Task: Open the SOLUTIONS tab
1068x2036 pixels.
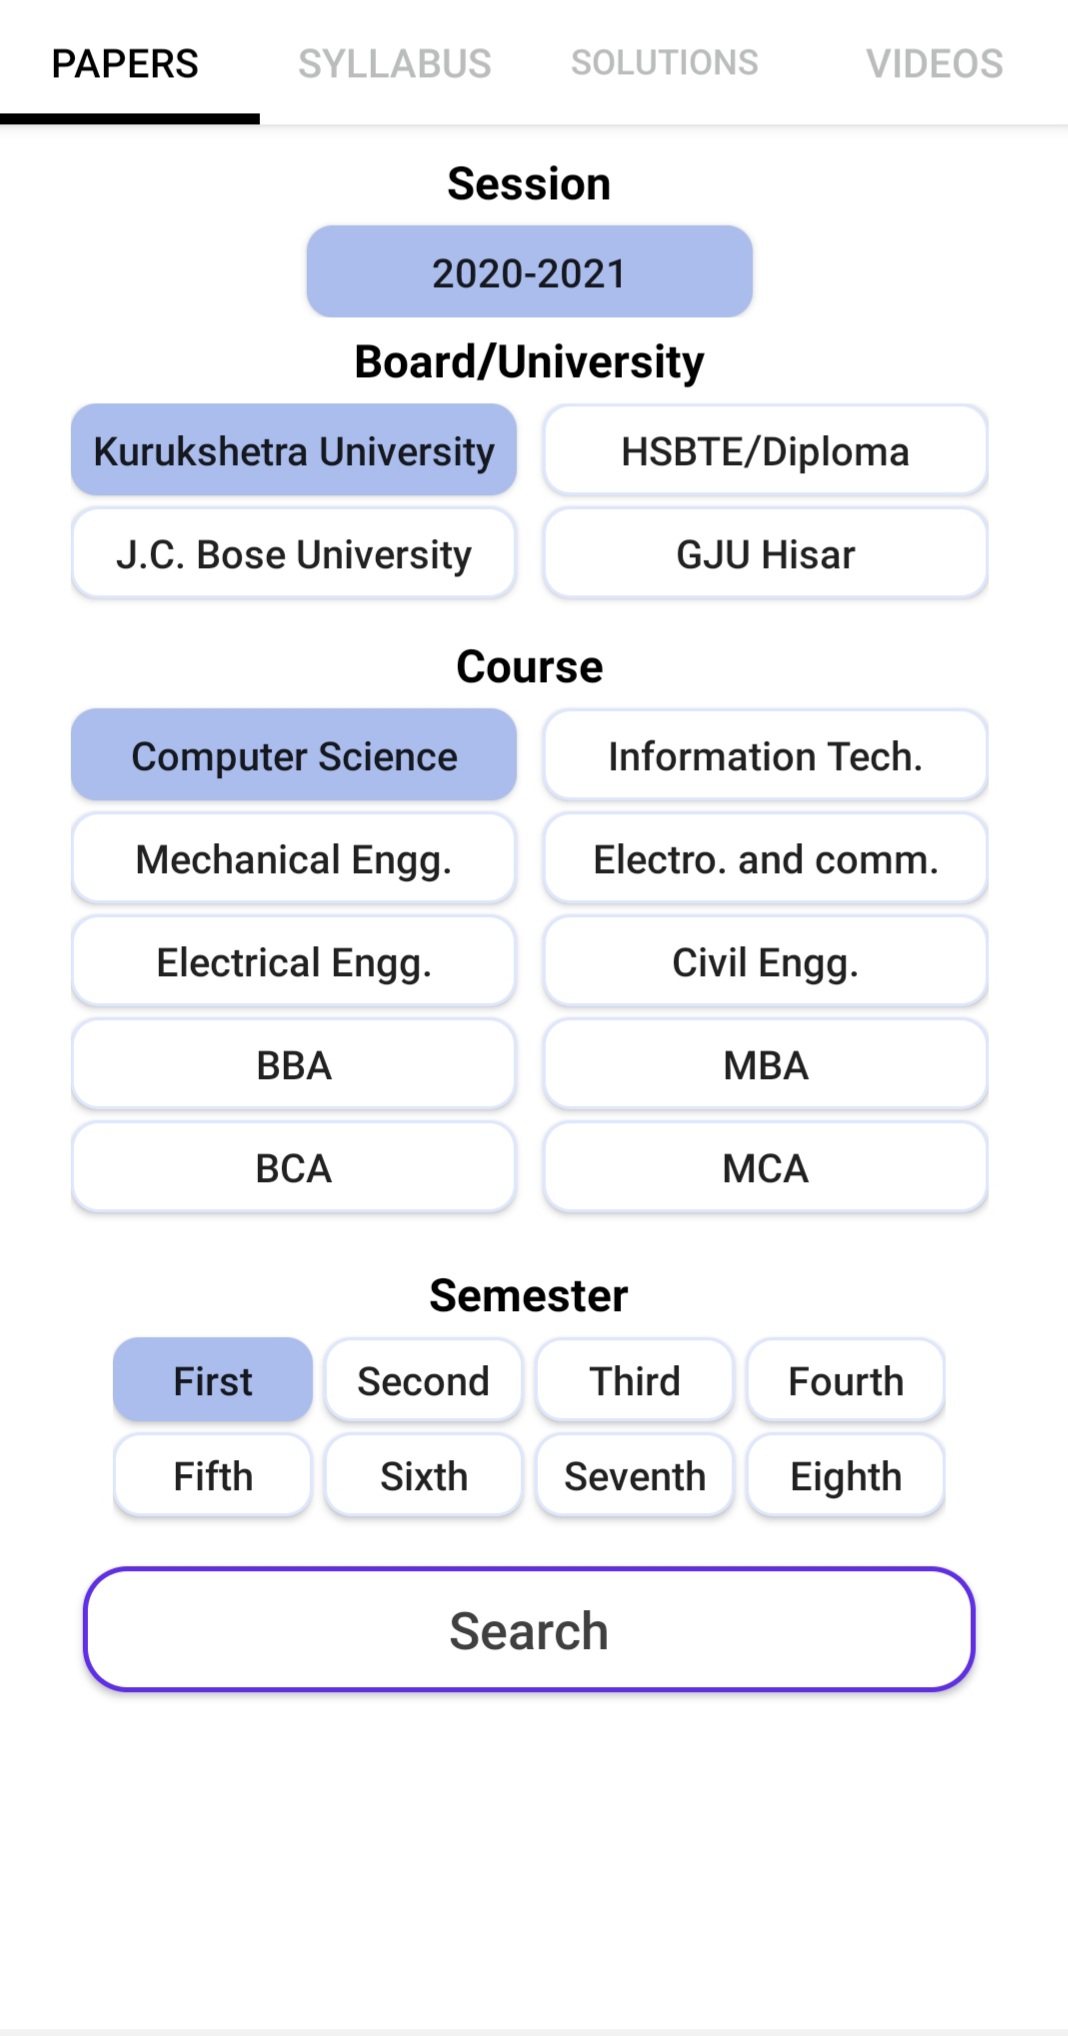Action: point(664,63)
